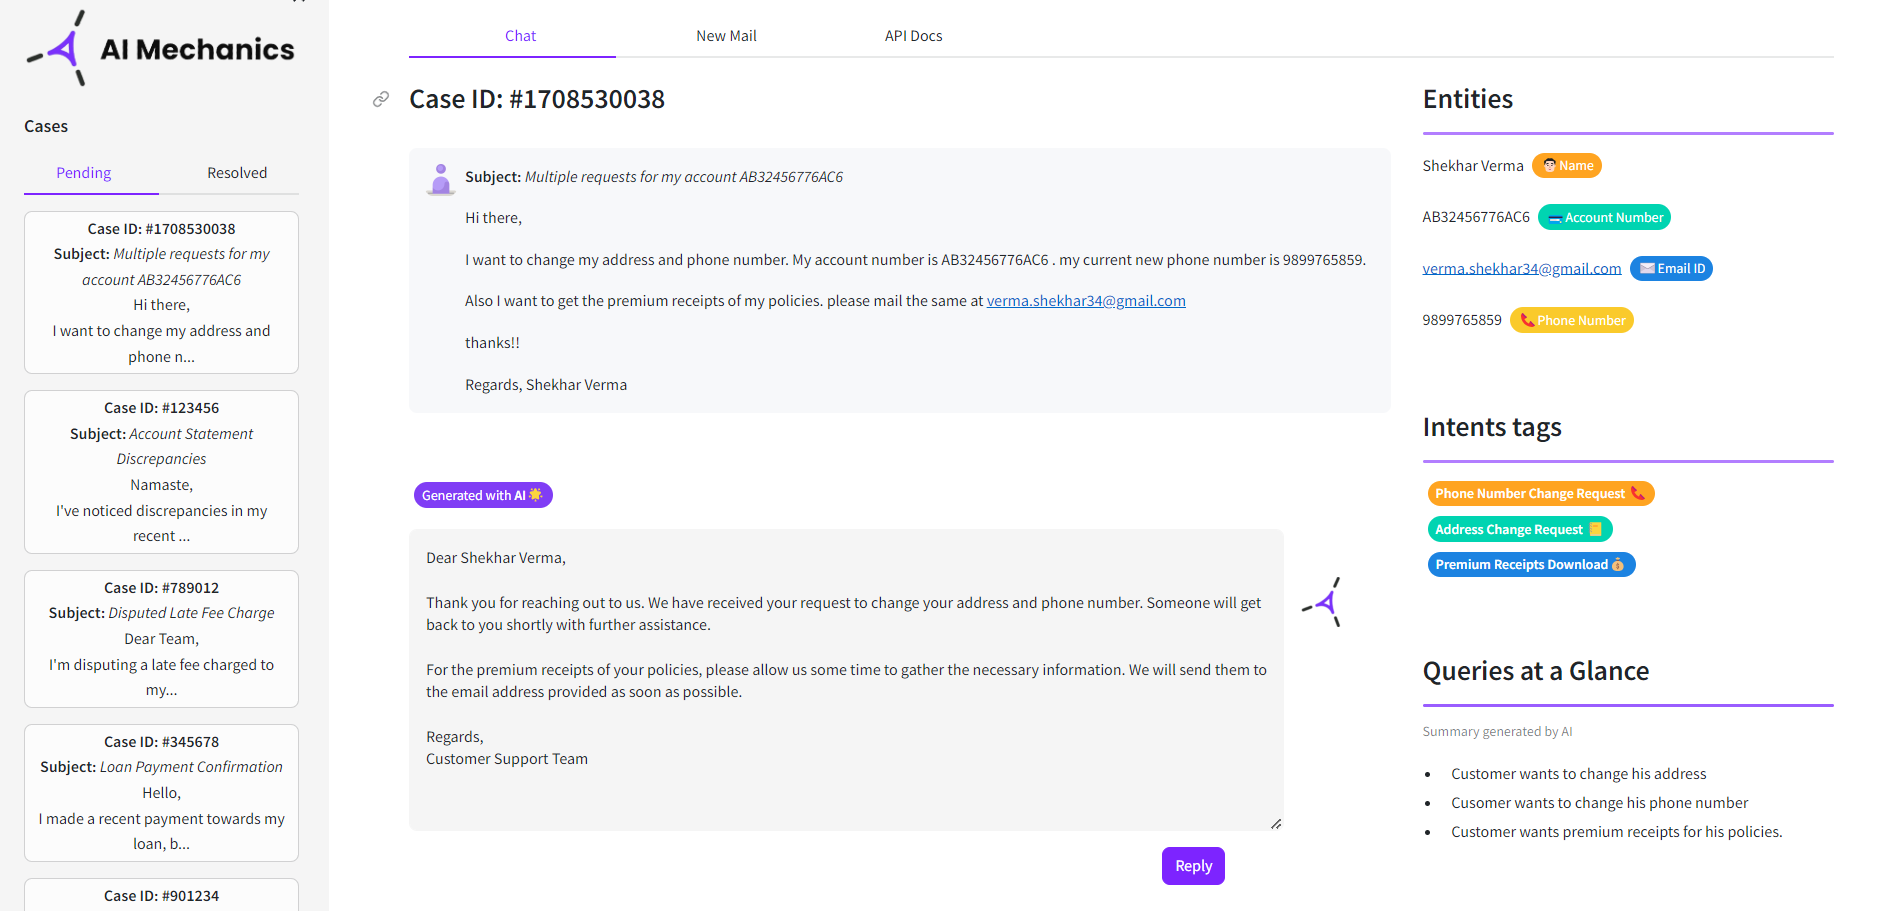
Task: Click the Account Number card badge
Action: click(x=1603, y=217)
